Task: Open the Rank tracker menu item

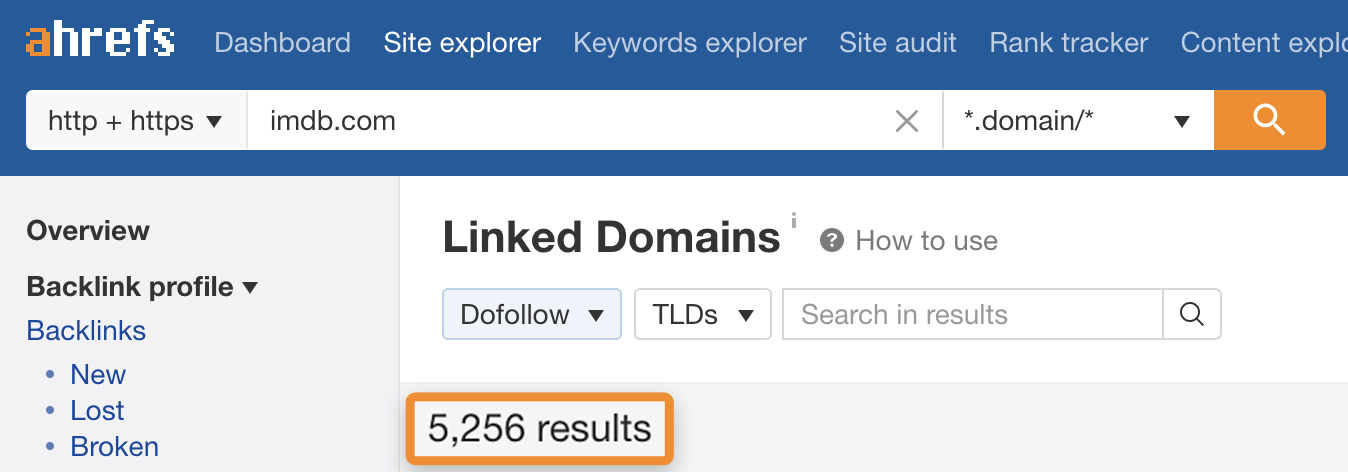Action: click(x=1069, y=43)
